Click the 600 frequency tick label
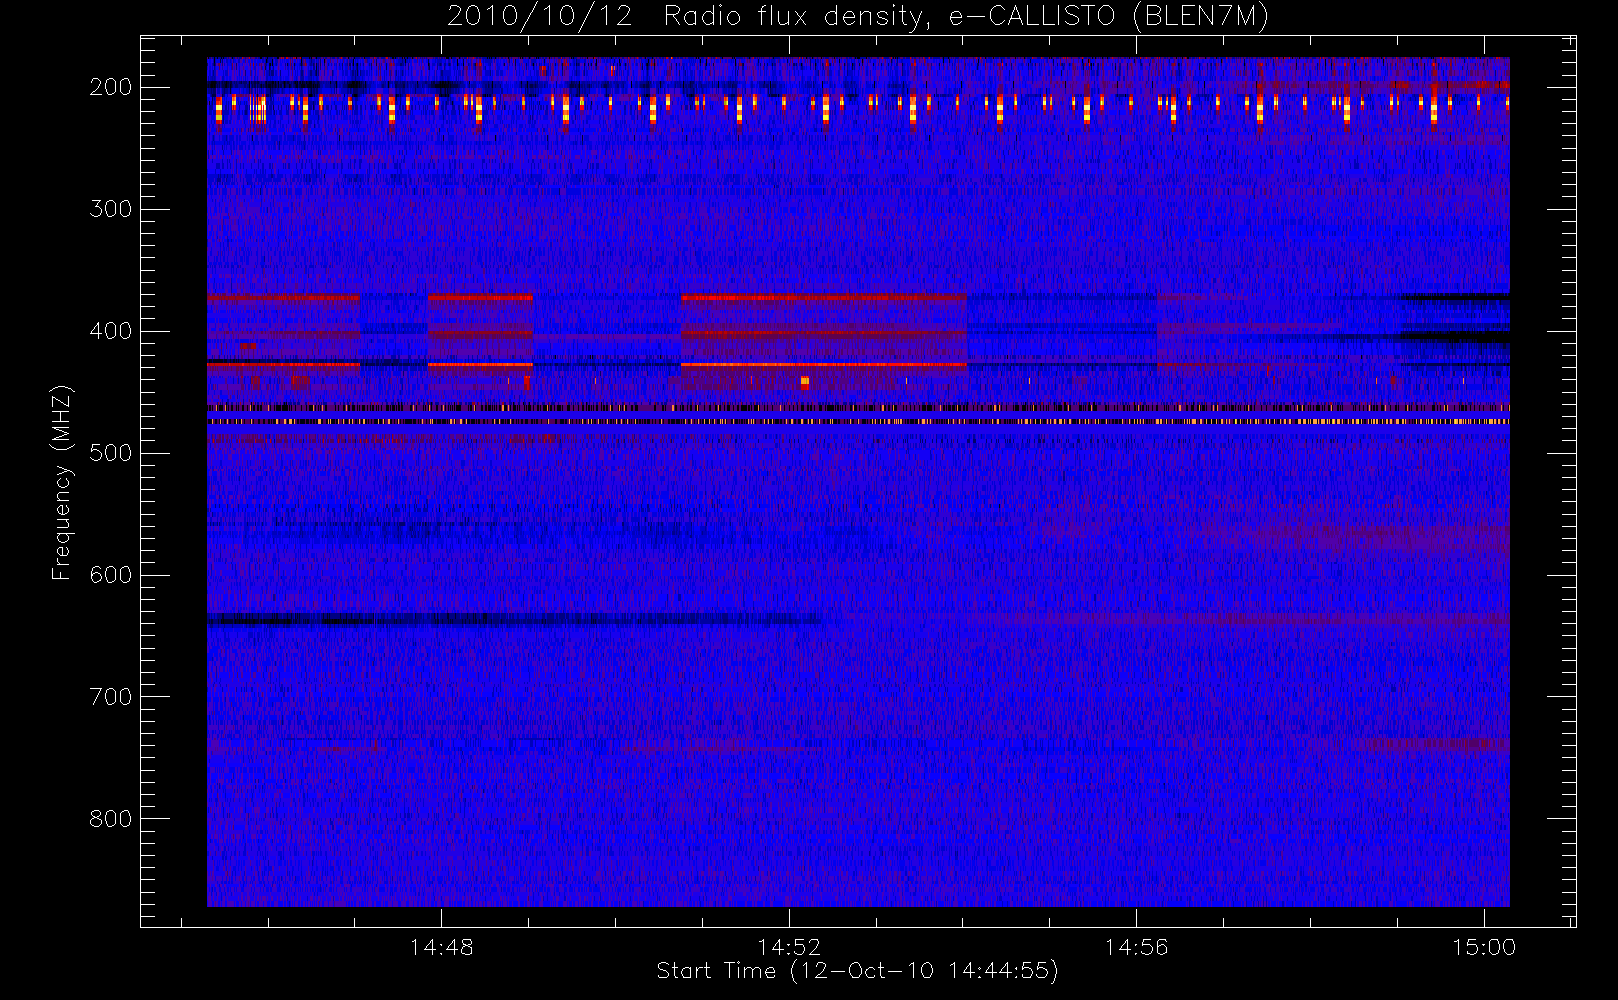1618x1000 pixels. point(110,575)
